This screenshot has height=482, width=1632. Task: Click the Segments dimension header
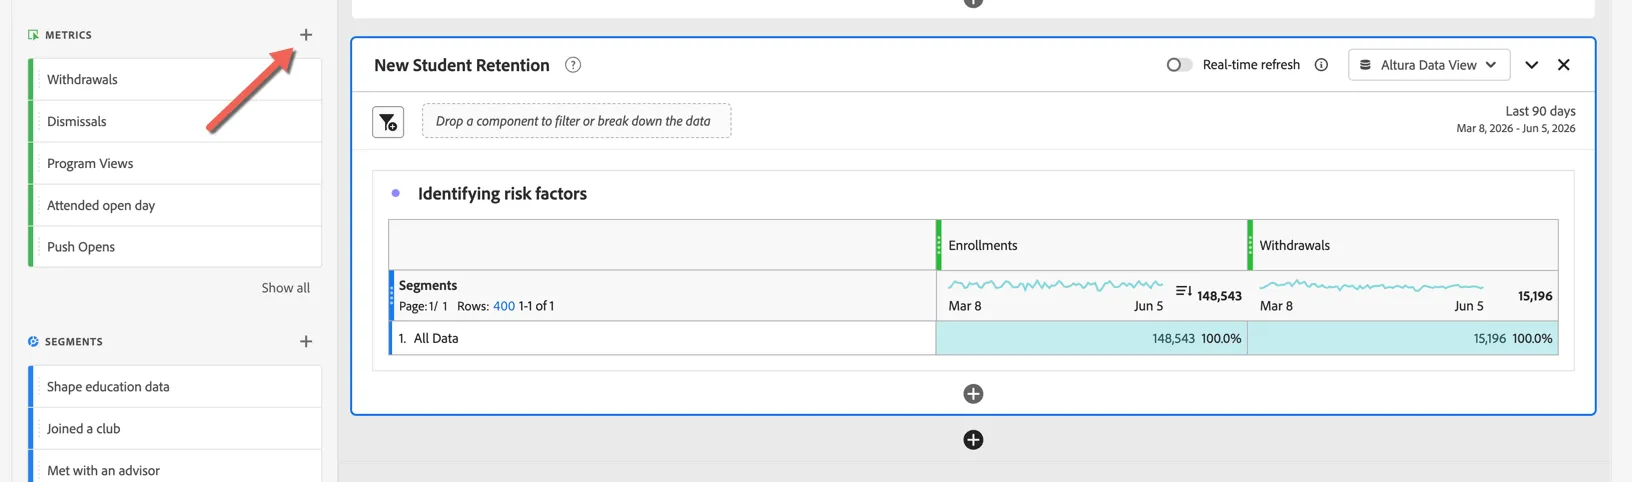662,295
